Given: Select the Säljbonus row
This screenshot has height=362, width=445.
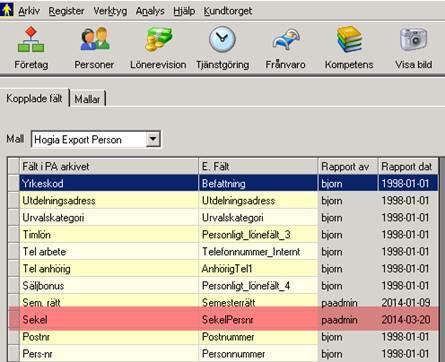Looking at the screenshot, I should tap(222, 286).
